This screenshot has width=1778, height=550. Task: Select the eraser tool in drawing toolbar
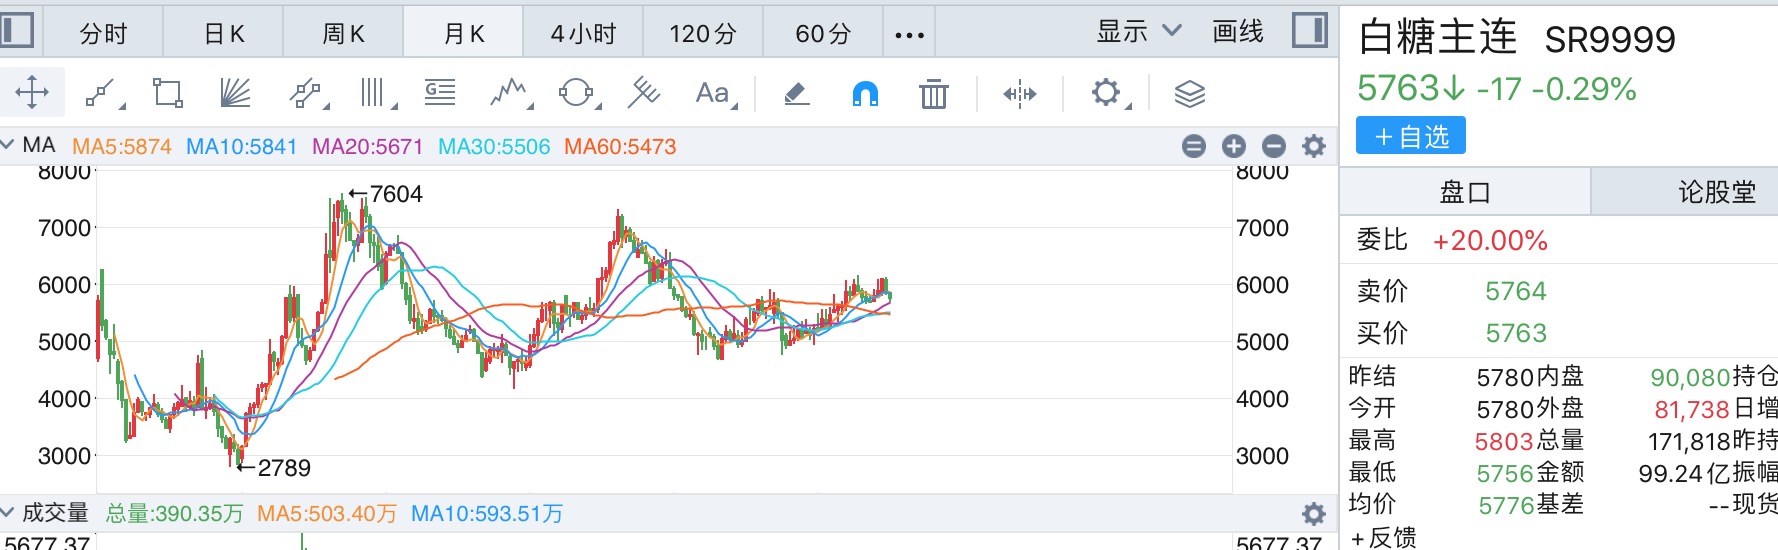(796, 94)
